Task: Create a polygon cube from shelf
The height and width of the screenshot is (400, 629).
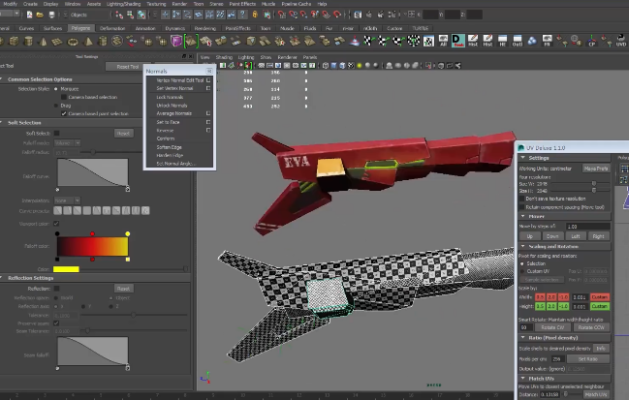Action: coord(13,41)
